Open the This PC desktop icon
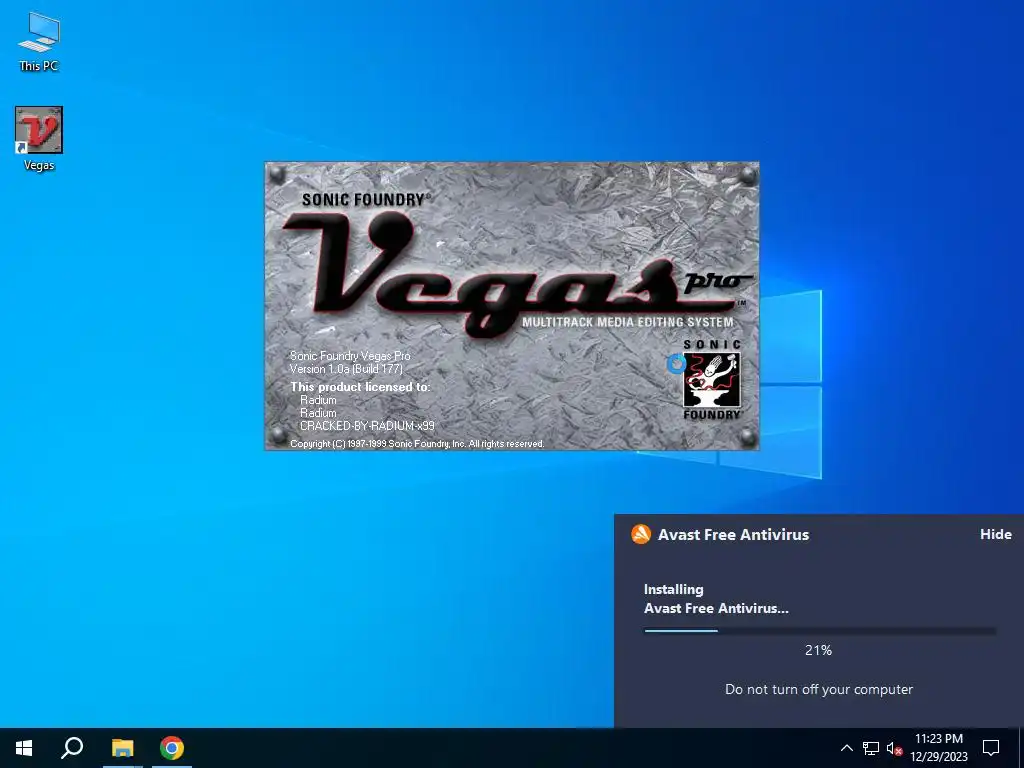Image resolution: width=1024 pixels, height=768 pixels. [x=38, y=42]
